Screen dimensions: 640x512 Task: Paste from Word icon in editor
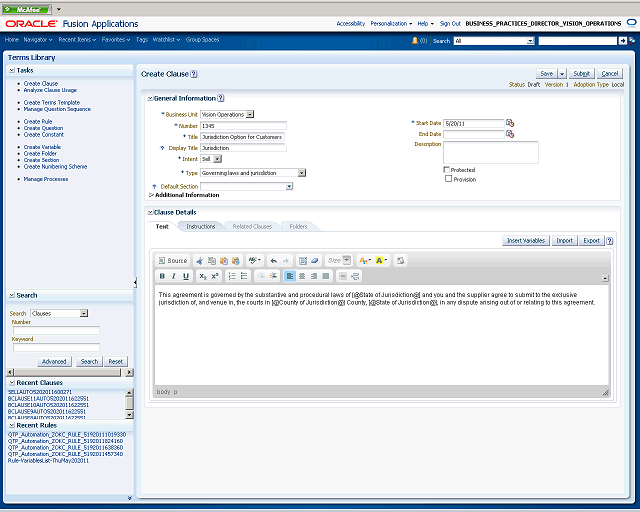coord(236,260)
